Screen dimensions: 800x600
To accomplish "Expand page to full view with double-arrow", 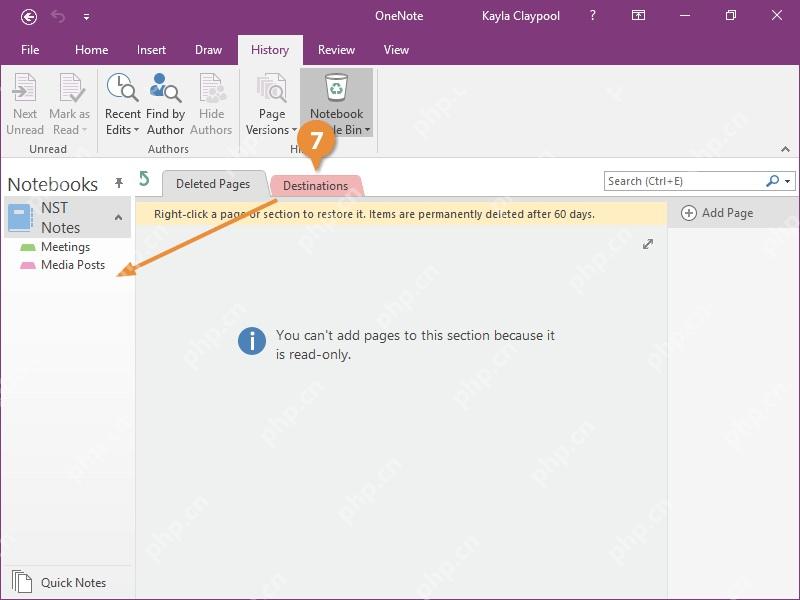I will point(648,244).
